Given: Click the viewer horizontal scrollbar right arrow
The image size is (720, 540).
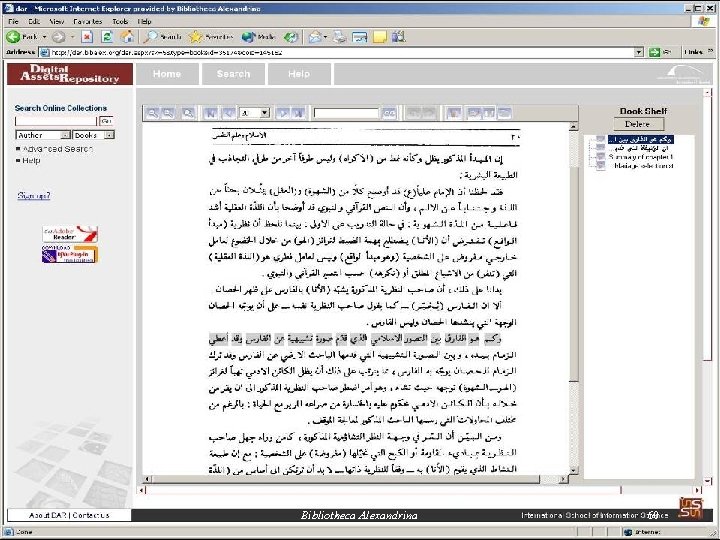Looking at the screenshot, I should [x=563, y=479].
